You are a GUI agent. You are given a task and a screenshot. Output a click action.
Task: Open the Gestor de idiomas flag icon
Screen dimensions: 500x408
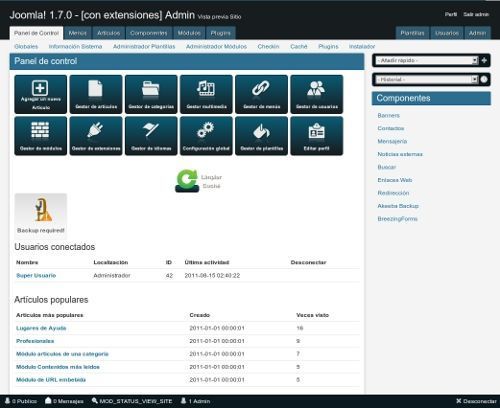(x=151, y=136)
